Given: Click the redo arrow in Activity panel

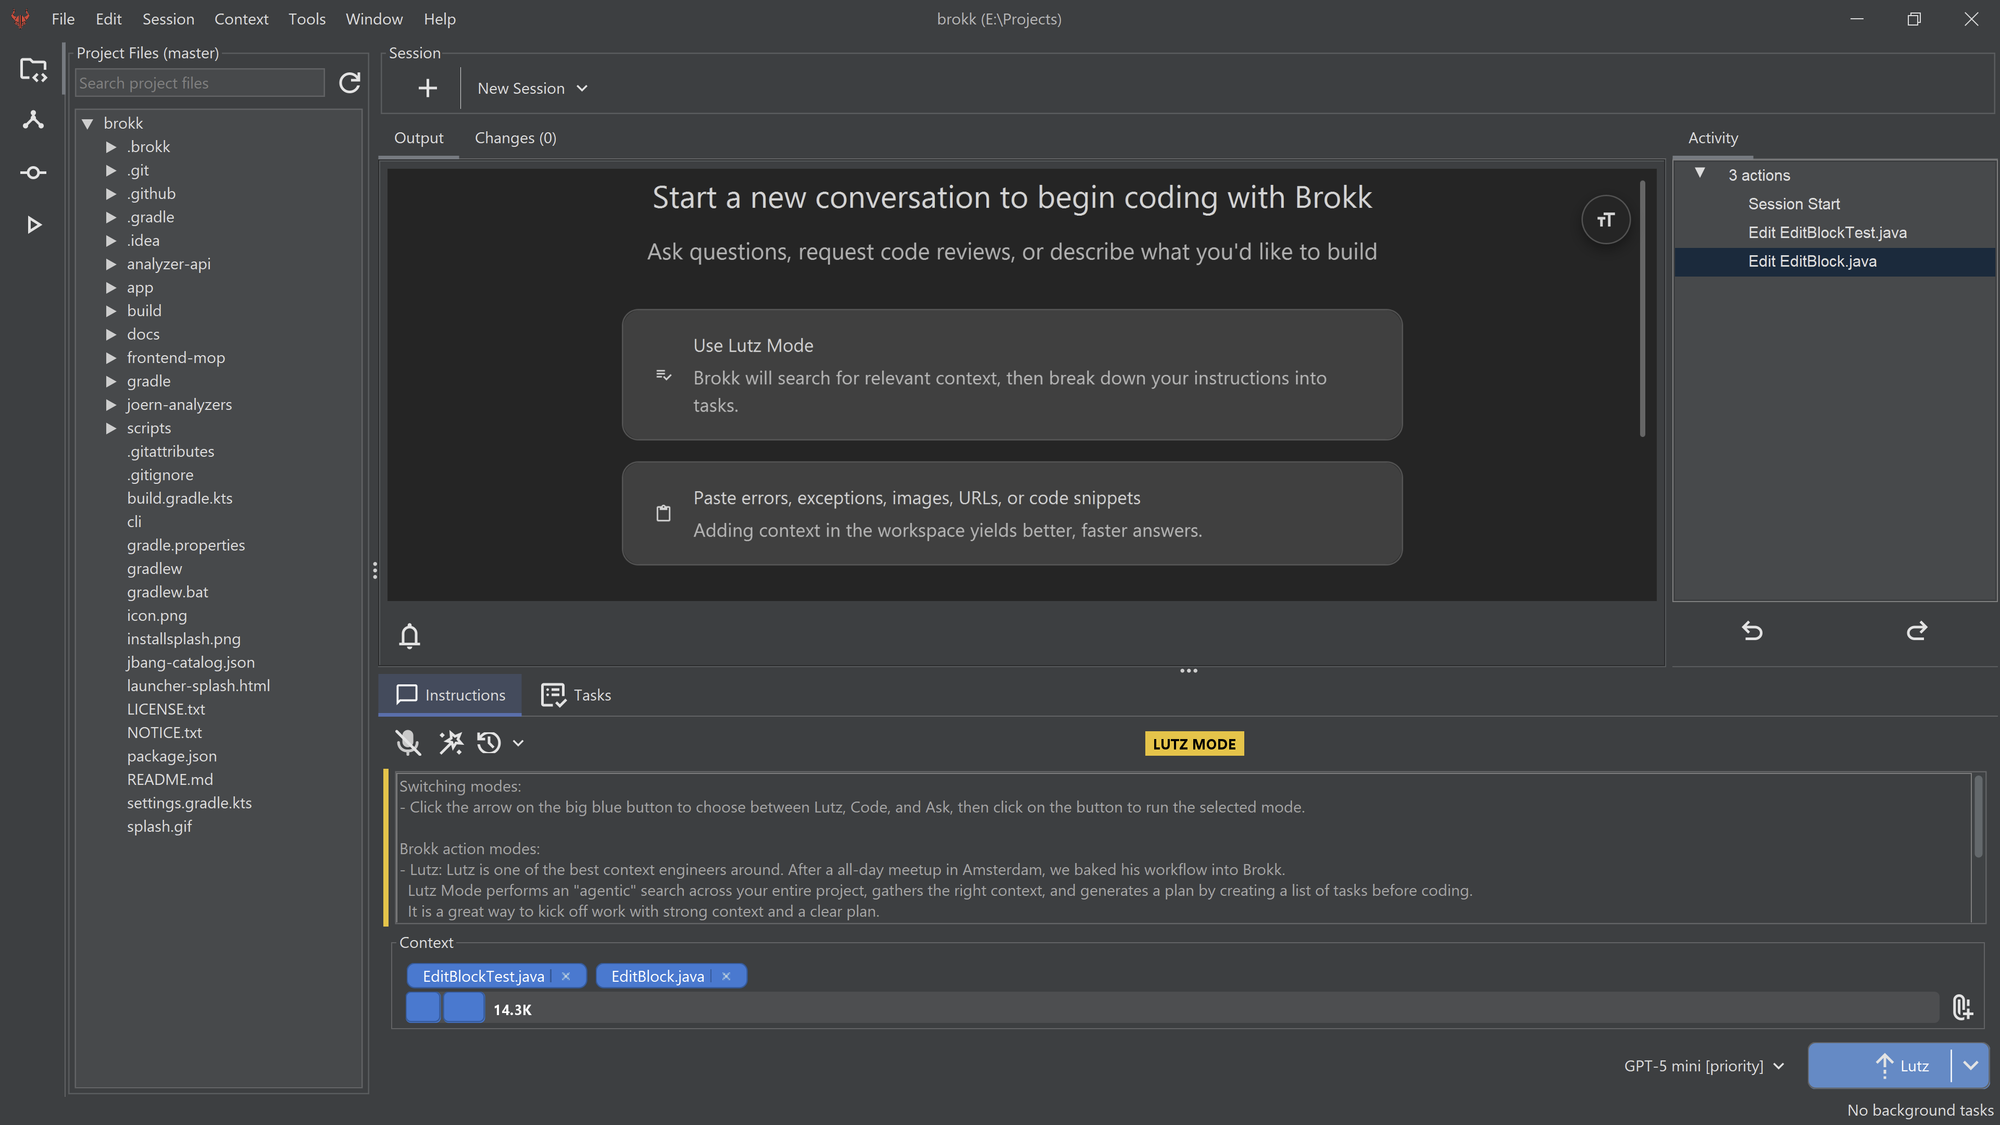Looking at the screenshot, I should point(1916,631).
